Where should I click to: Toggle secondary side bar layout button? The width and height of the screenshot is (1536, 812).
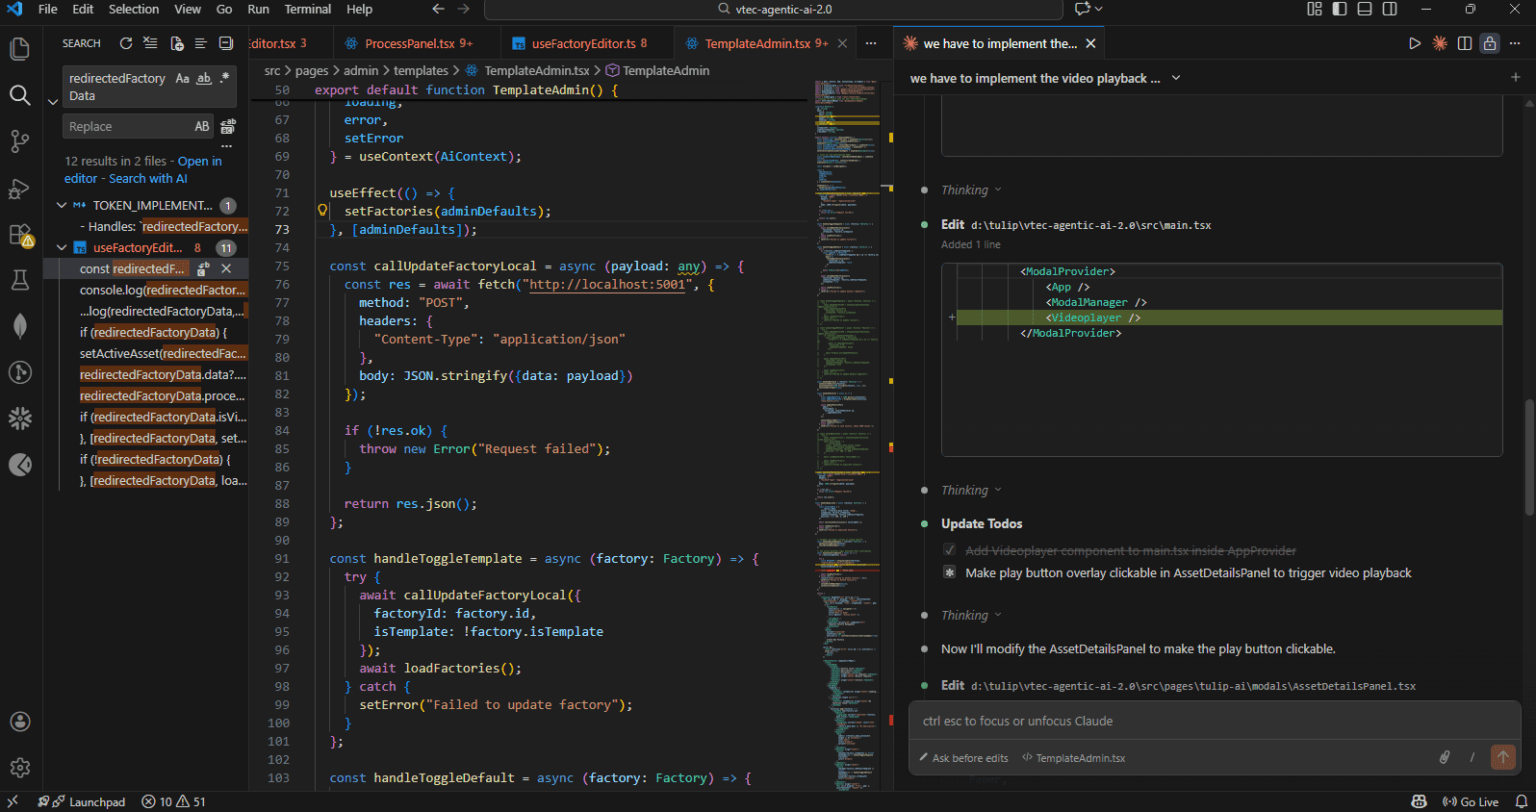point(1389,9)
